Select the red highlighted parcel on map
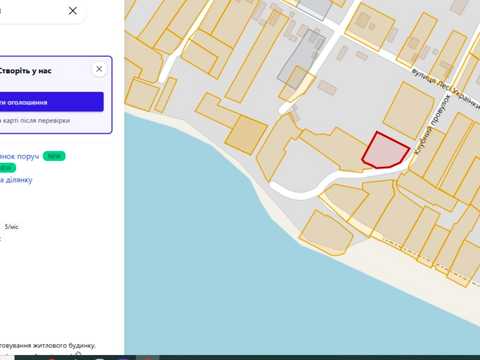This screenshot has width=480, height=360. pos(386,151)
